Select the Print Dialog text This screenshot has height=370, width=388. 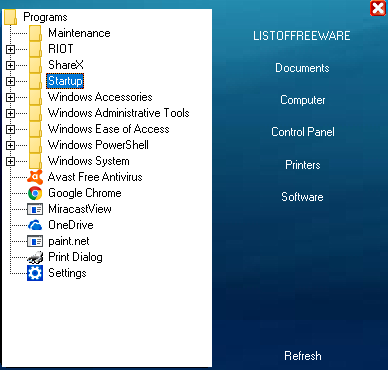[75, 257]
